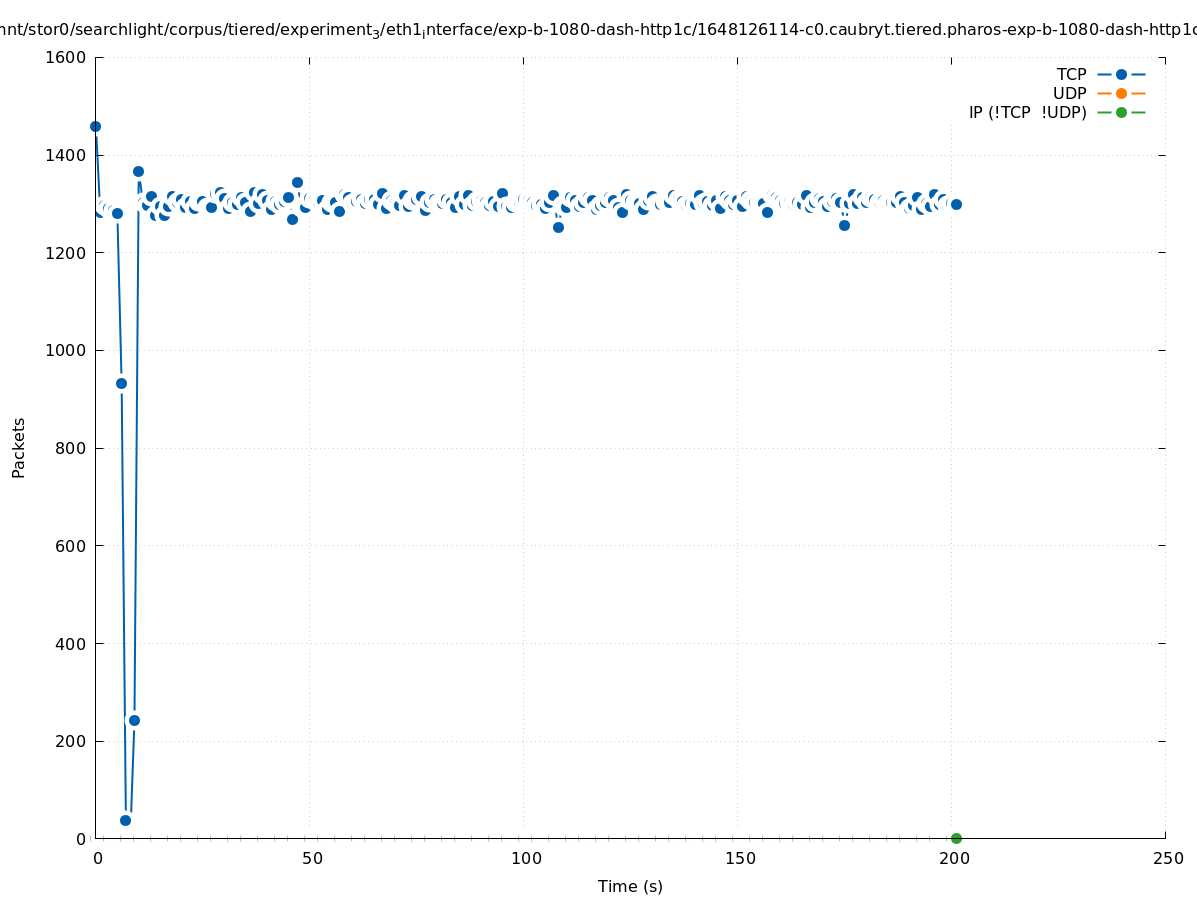The image size is (1197, 900).
Task: Select the TCP data point near 930 packets
Action: point(121,383)
